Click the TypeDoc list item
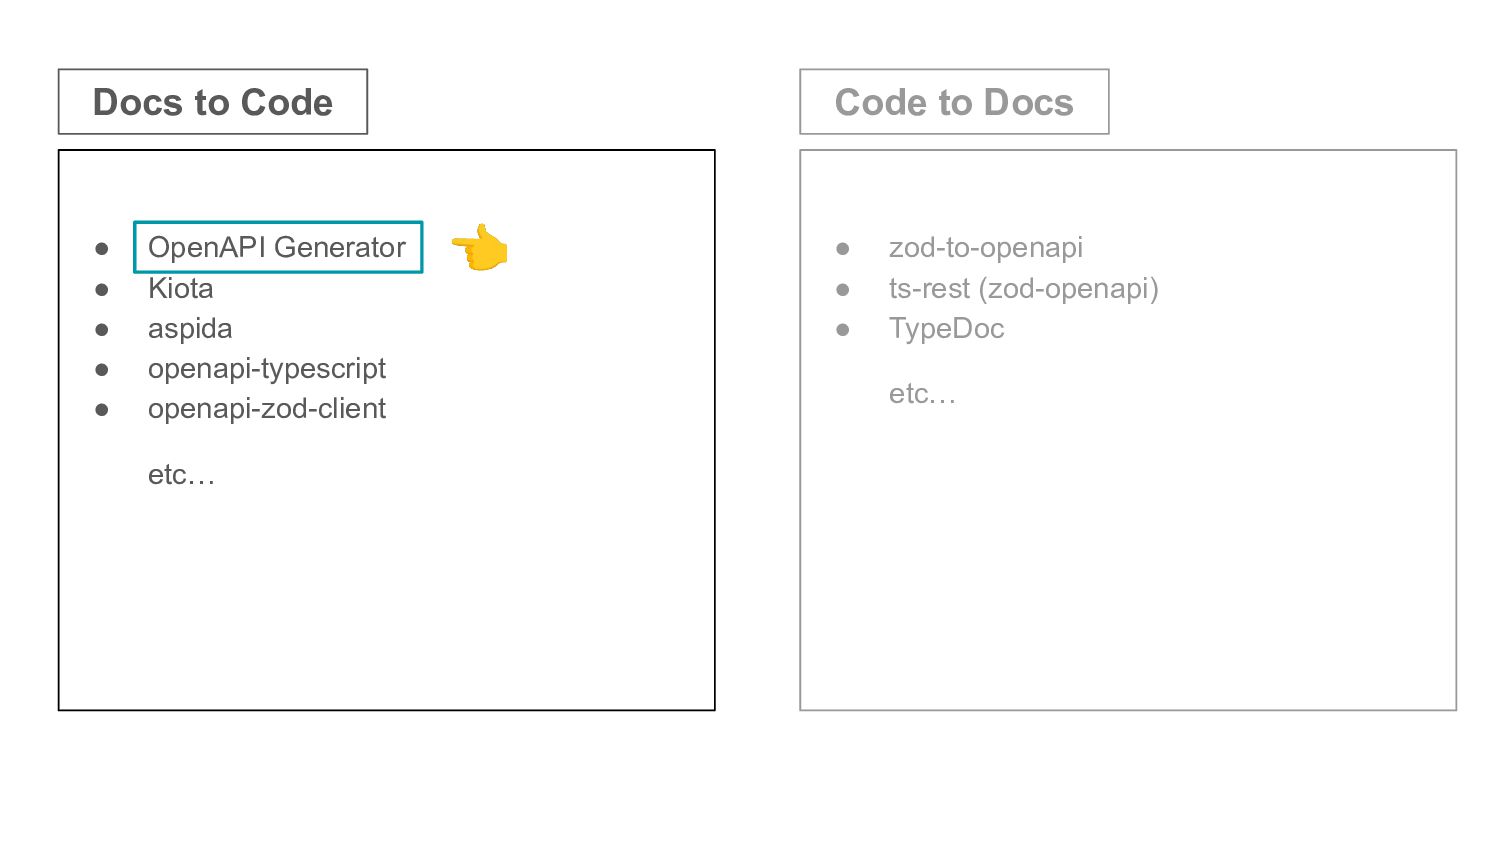Viewport: 1500px width, 844px height. 946,329
